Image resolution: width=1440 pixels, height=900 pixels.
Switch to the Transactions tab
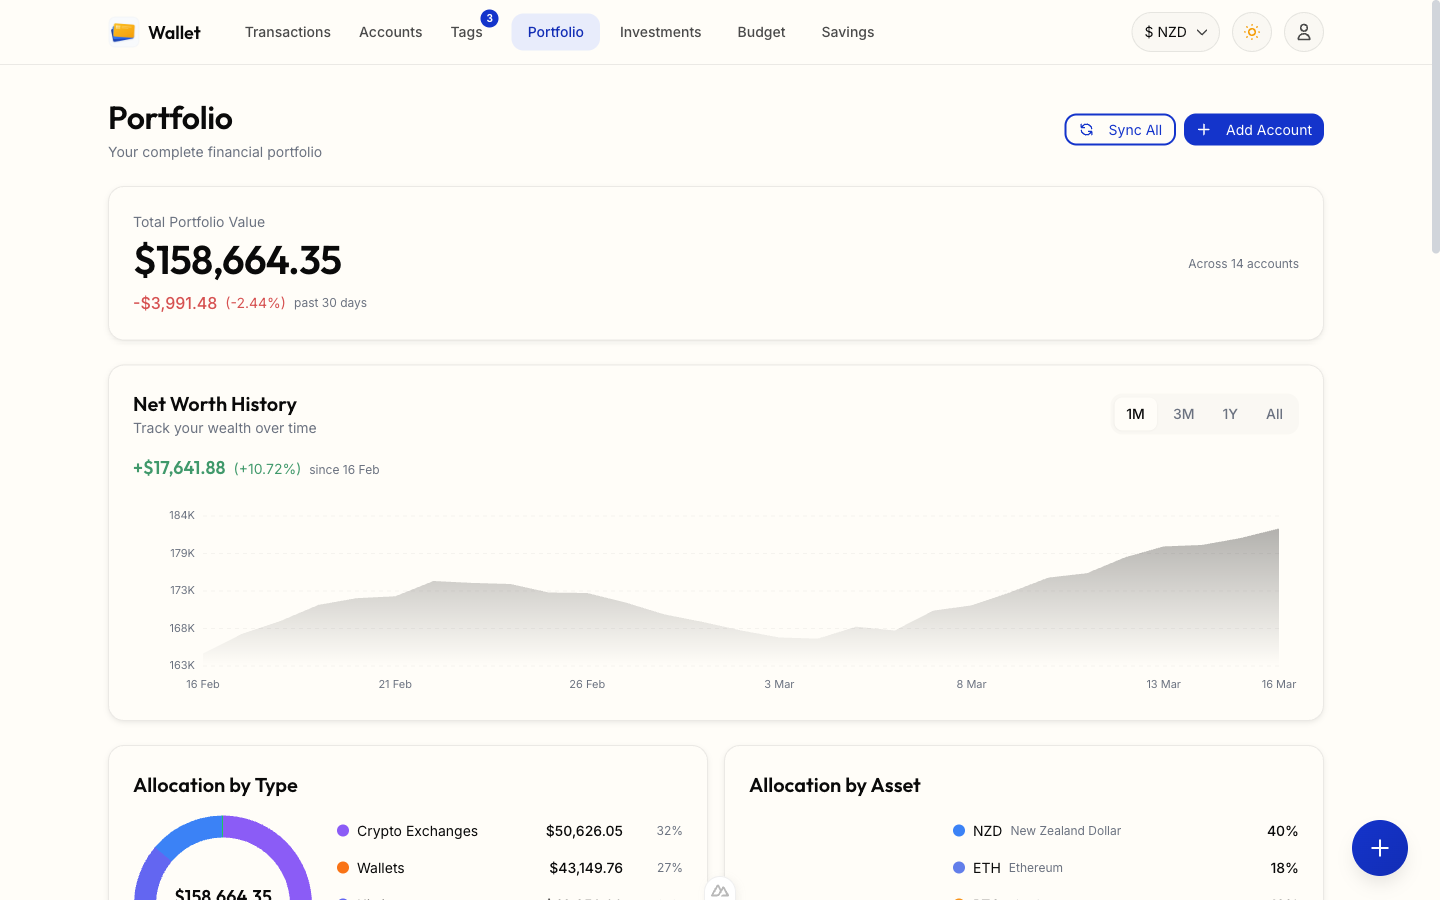coord(288,32)
